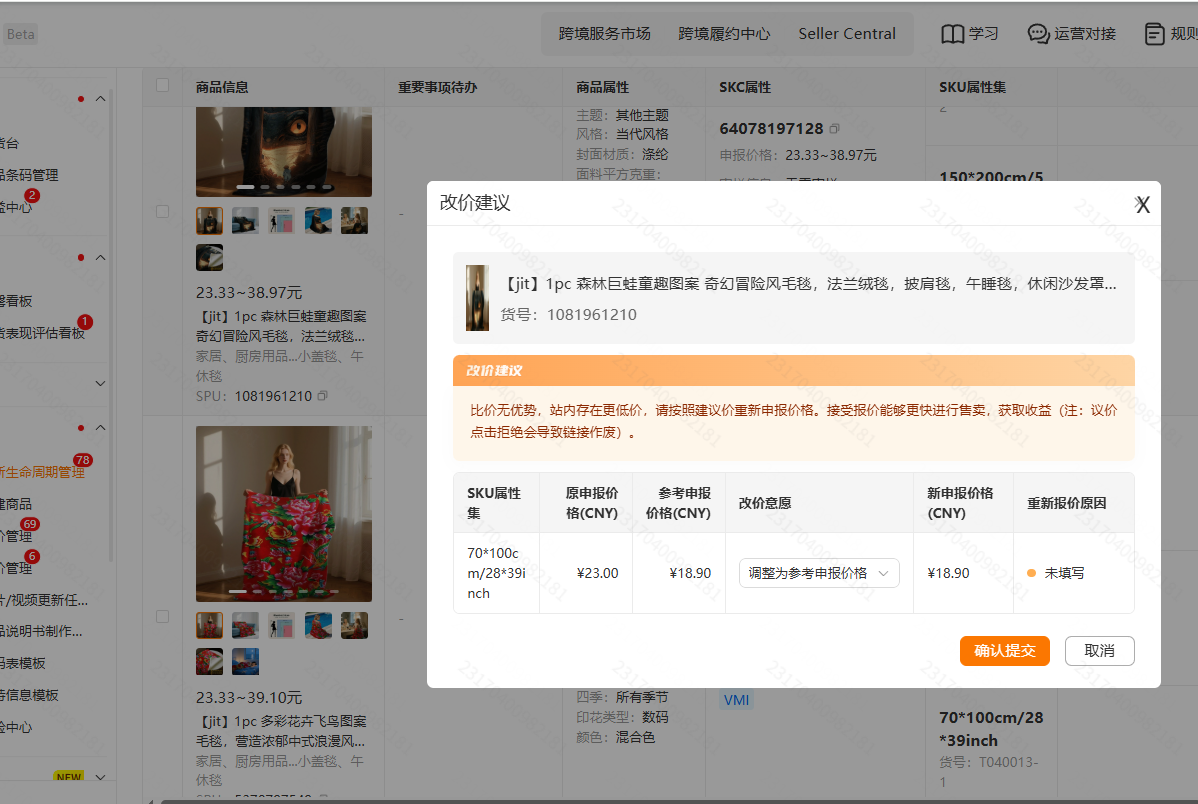Click the 规则 document icon
The height and width of the screenshot is (804, 1198).
(x=1154, y=34)
